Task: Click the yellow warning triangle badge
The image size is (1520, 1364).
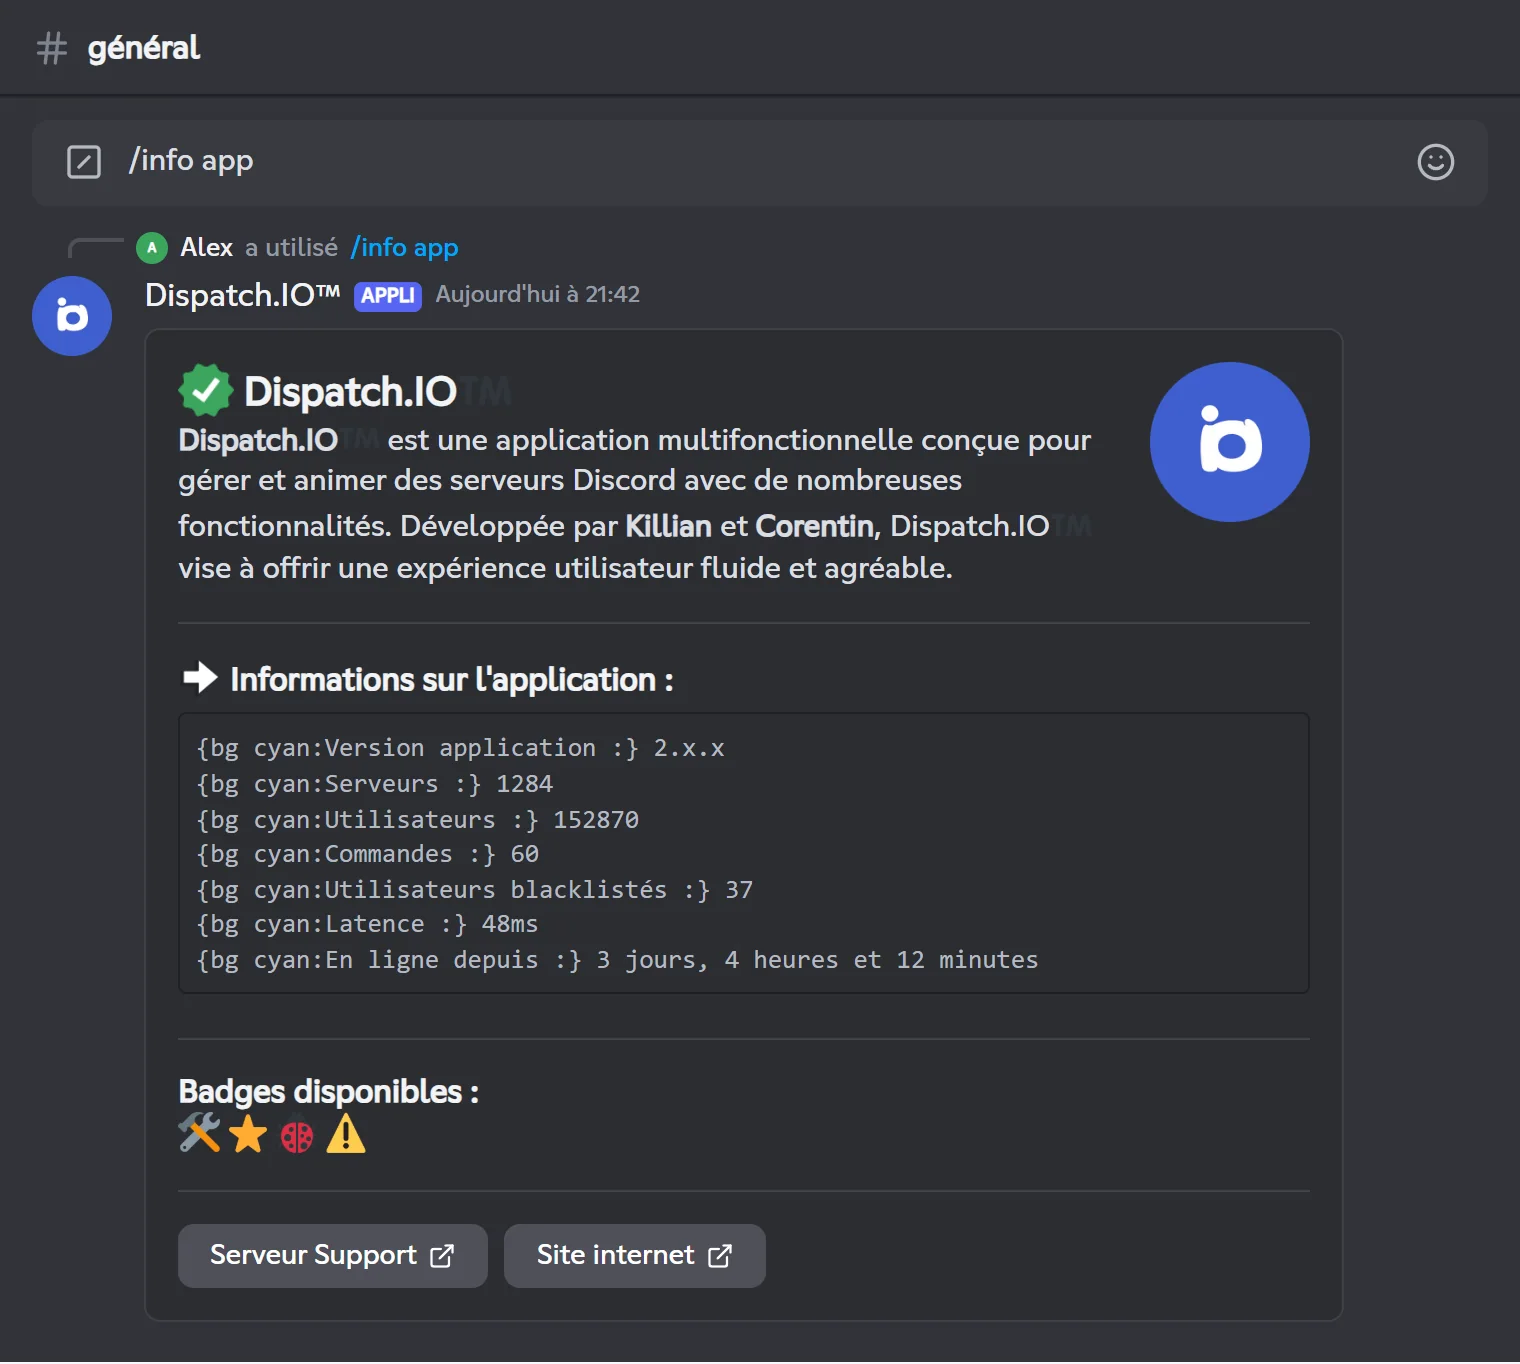Action: click(x=346, y=1134)
